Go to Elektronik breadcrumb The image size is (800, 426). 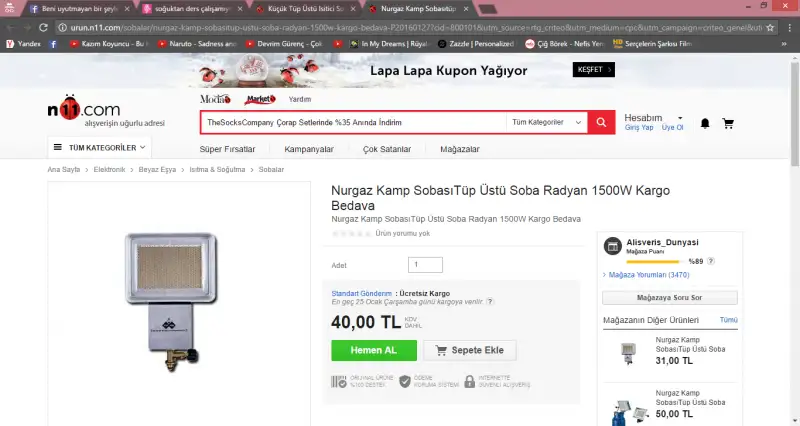109,169
